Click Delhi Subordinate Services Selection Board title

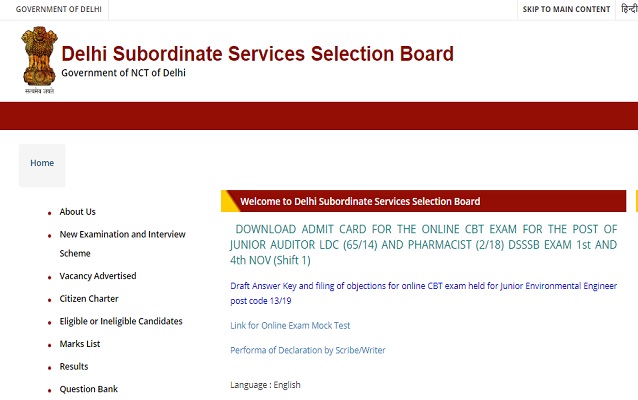tap(257, 54)
